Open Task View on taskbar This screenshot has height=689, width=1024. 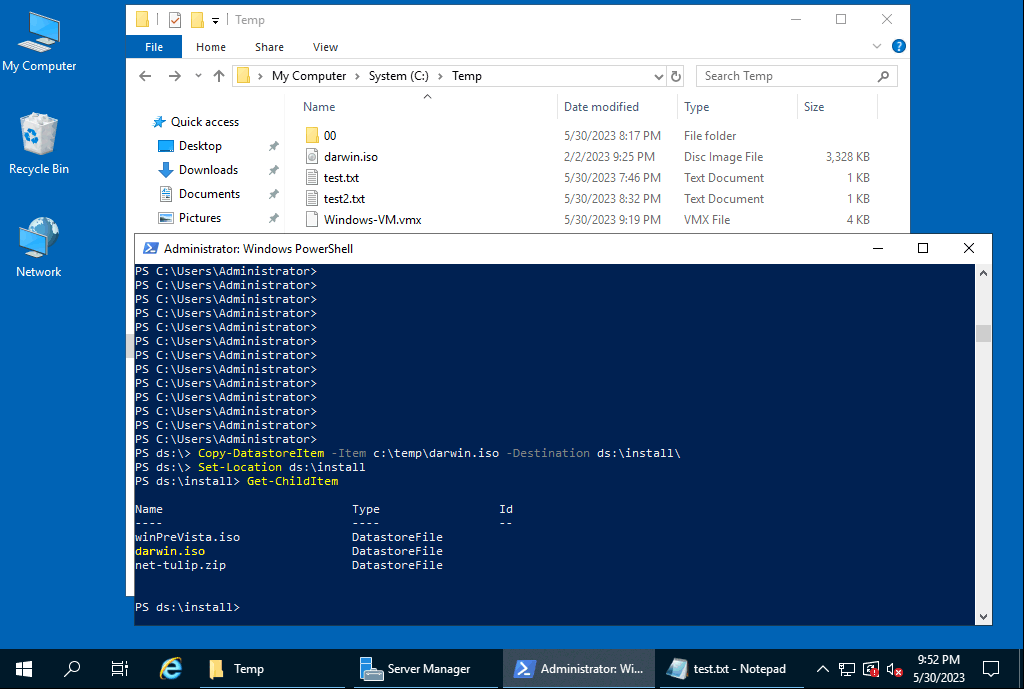point(120,669)
